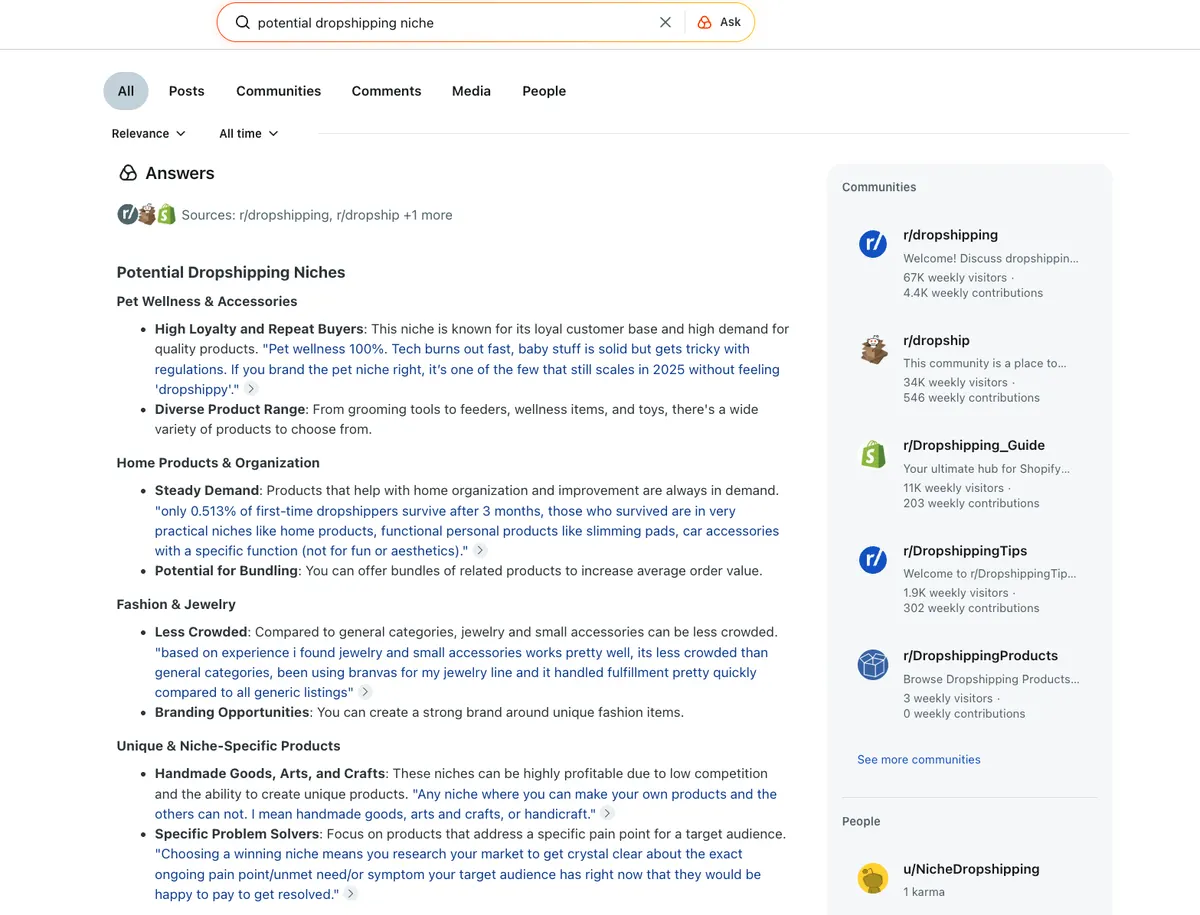Click the See more communities link
1200x915 pixels.
tap(918, 759)
